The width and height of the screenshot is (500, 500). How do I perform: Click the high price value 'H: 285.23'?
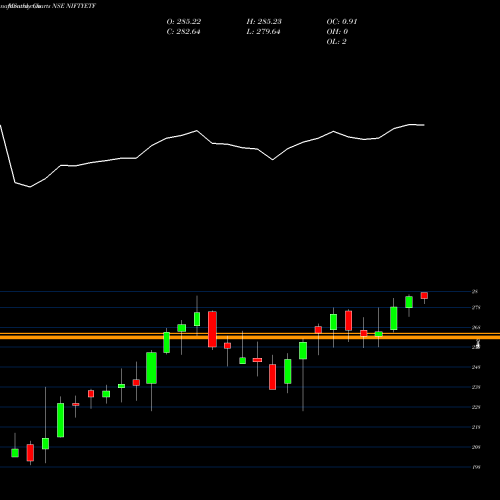tap(264, 22)
